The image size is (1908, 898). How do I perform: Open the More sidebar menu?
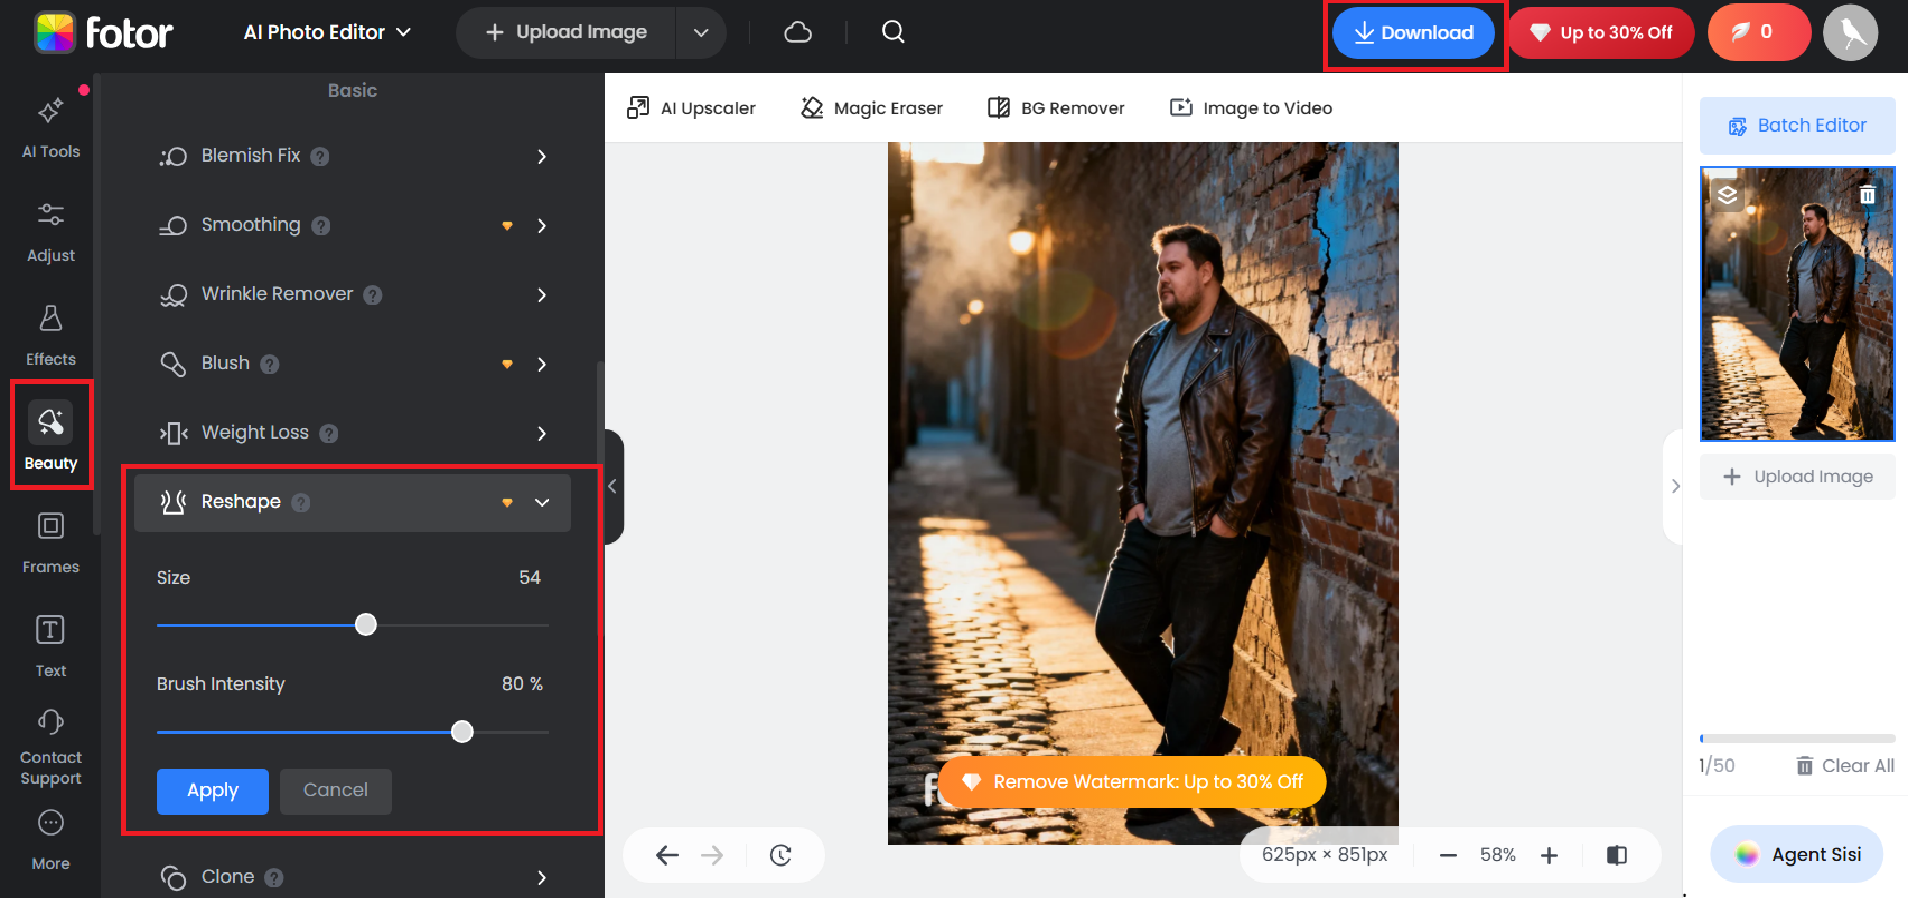(x=51, y=840)
